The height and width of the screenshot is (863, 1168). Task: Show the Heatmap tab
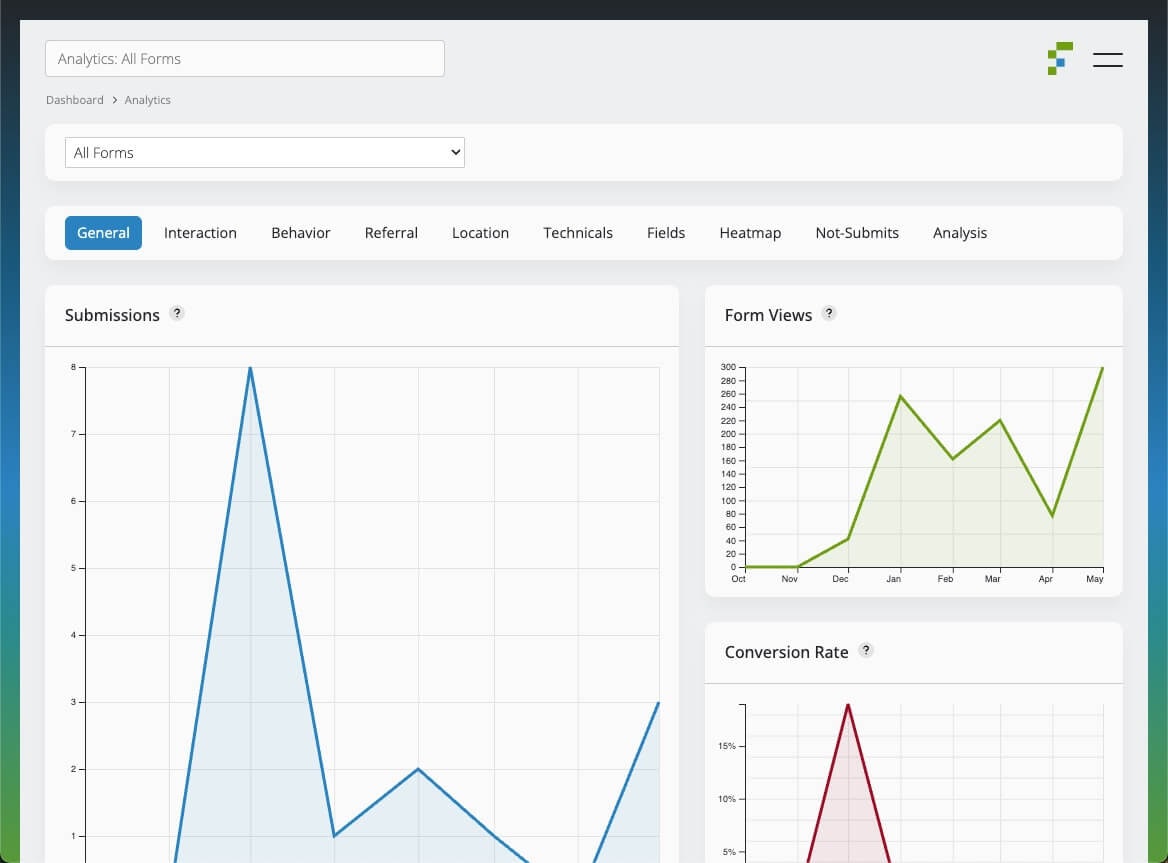tap(750, 233)
